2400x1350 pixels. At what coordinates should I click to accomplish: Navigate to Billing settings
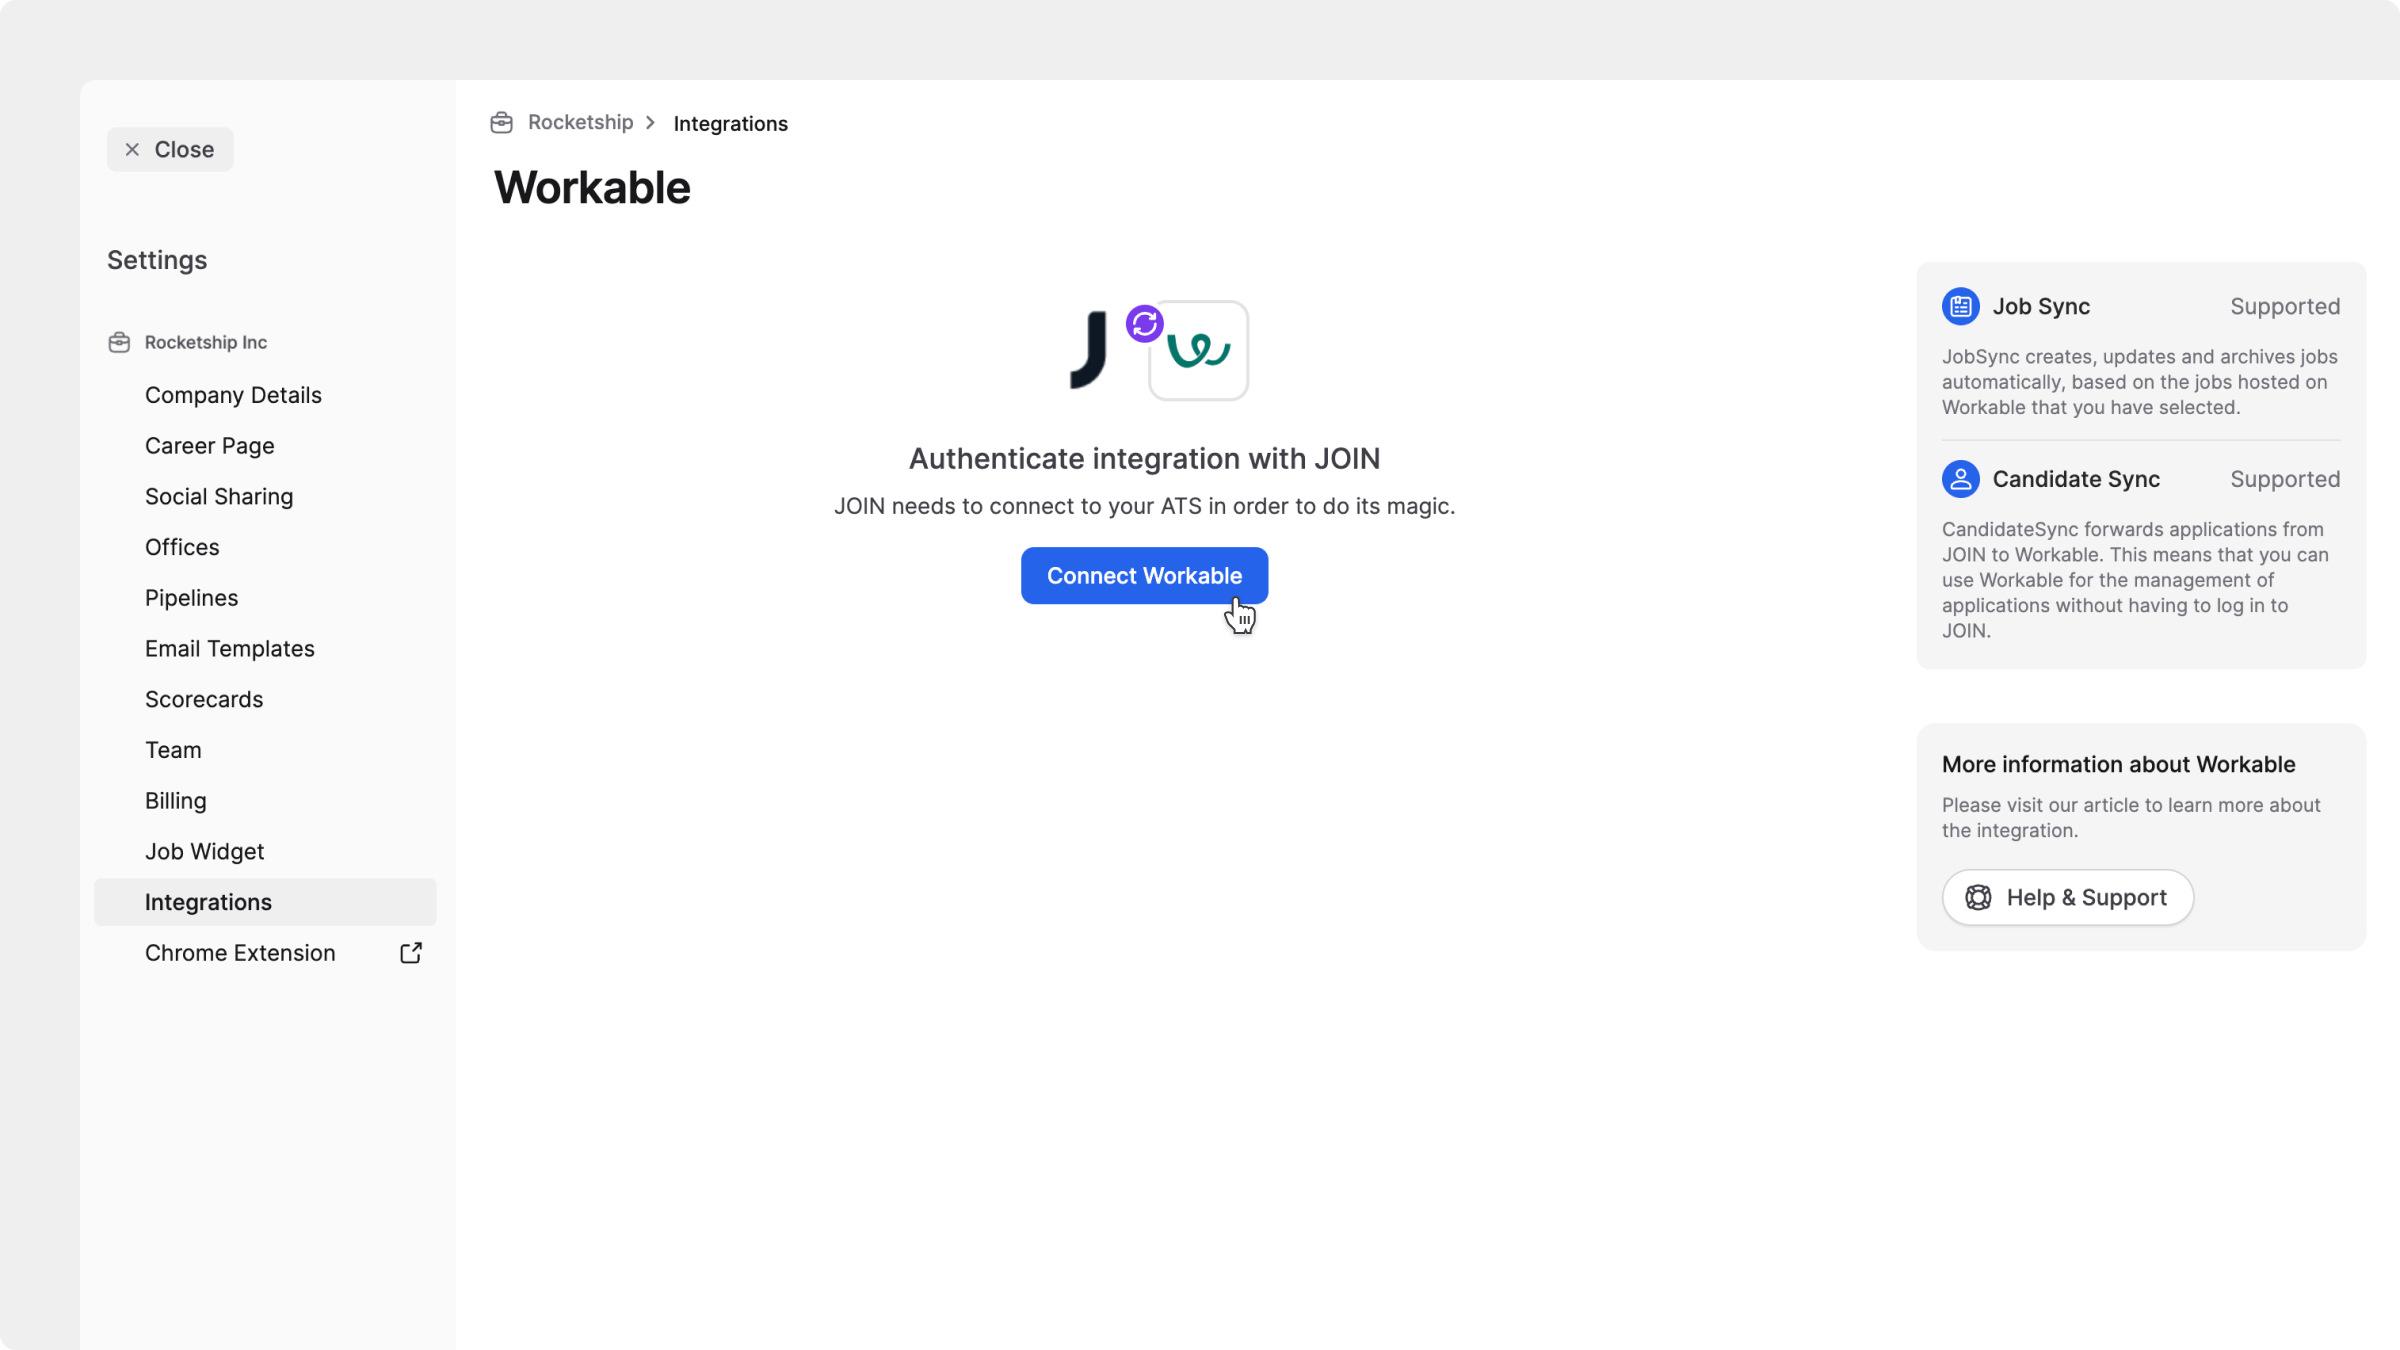(x=175, y=801)
